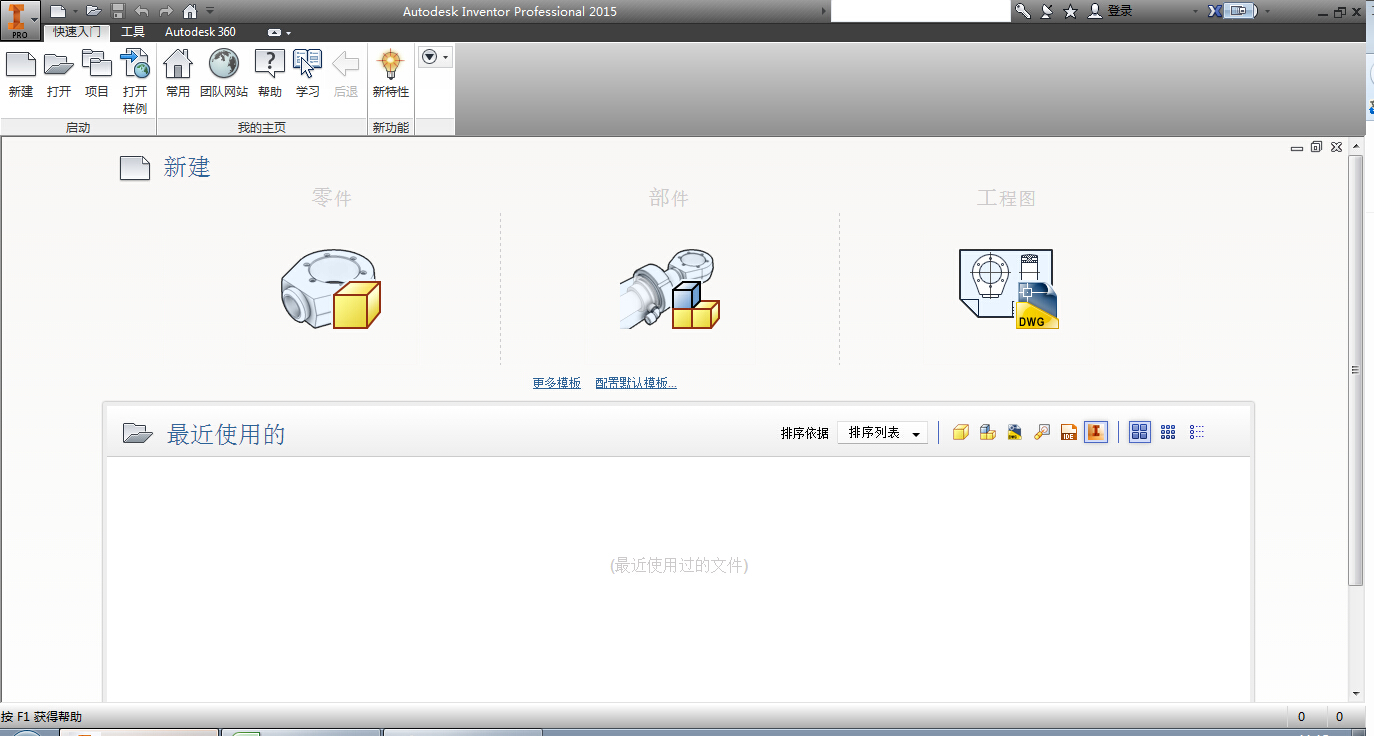Viewport: 1374px width, 736px height.
Task: Click the Open folder icon in quick access toolbar
Action: 94,11
